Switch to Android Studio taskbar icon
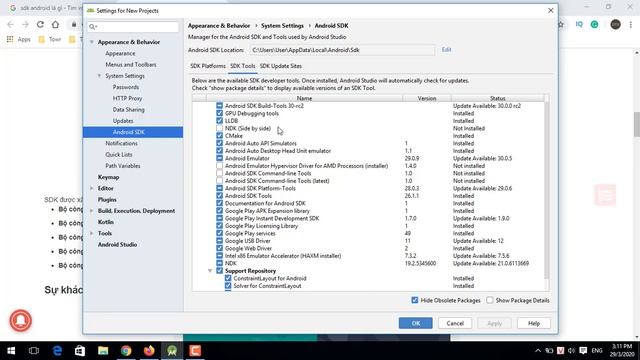The image size is (640, 360). click(172, 351)
